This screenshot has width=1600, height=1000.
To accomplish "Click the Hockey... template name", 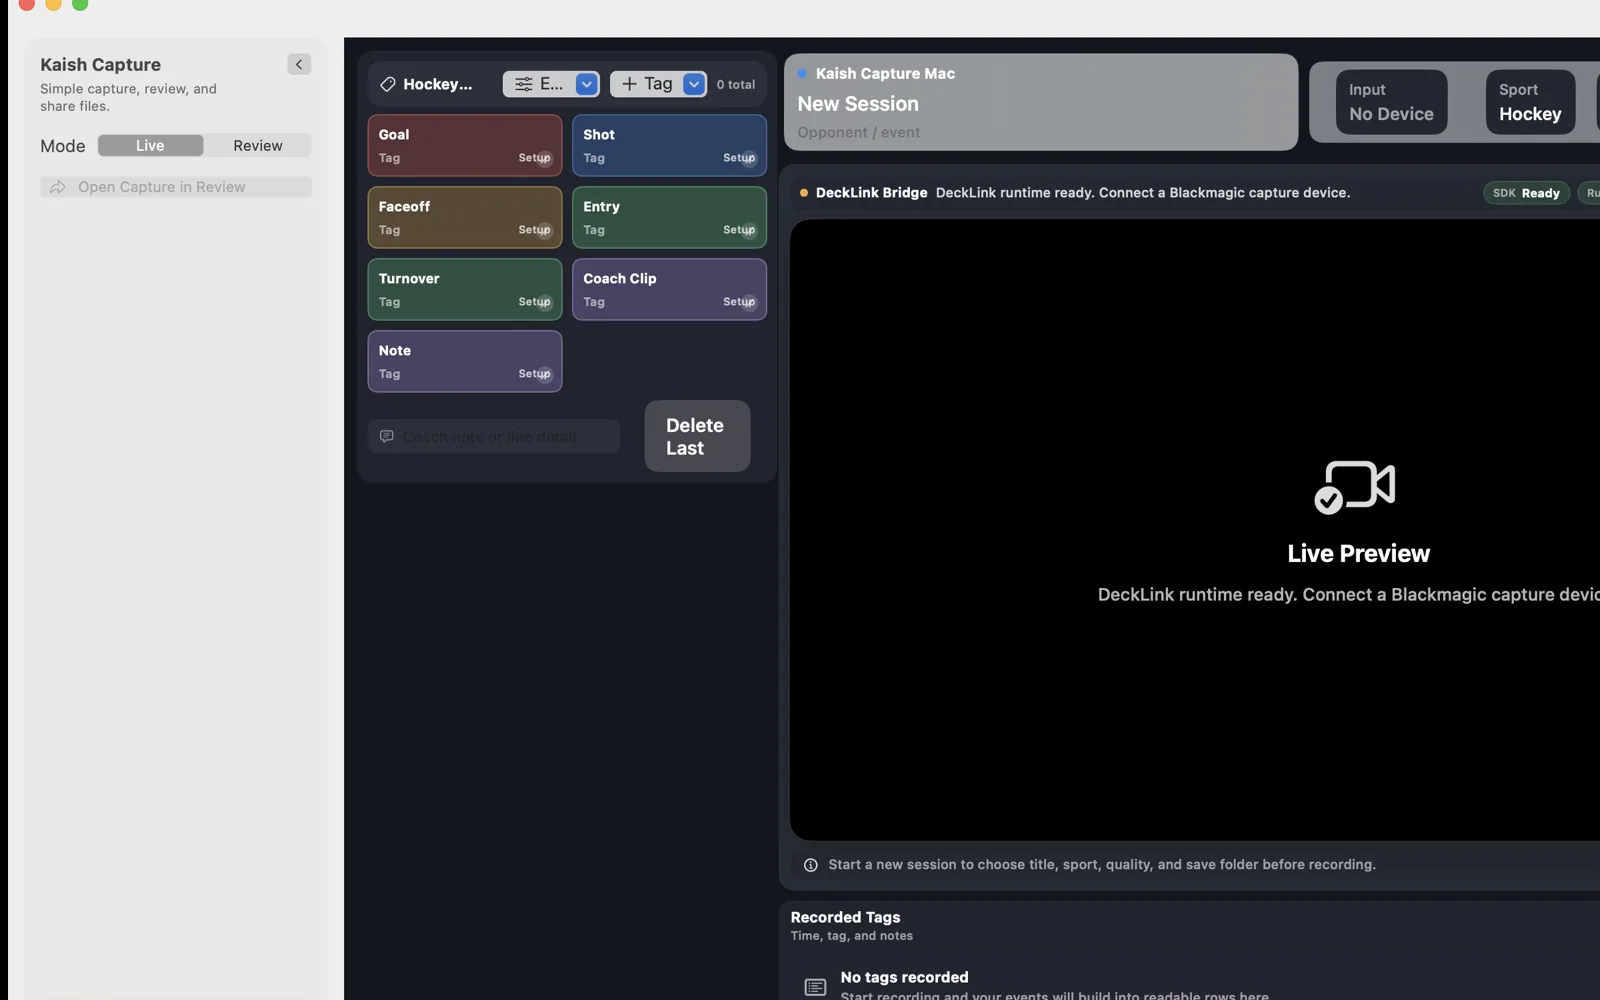I will point(438,84).
